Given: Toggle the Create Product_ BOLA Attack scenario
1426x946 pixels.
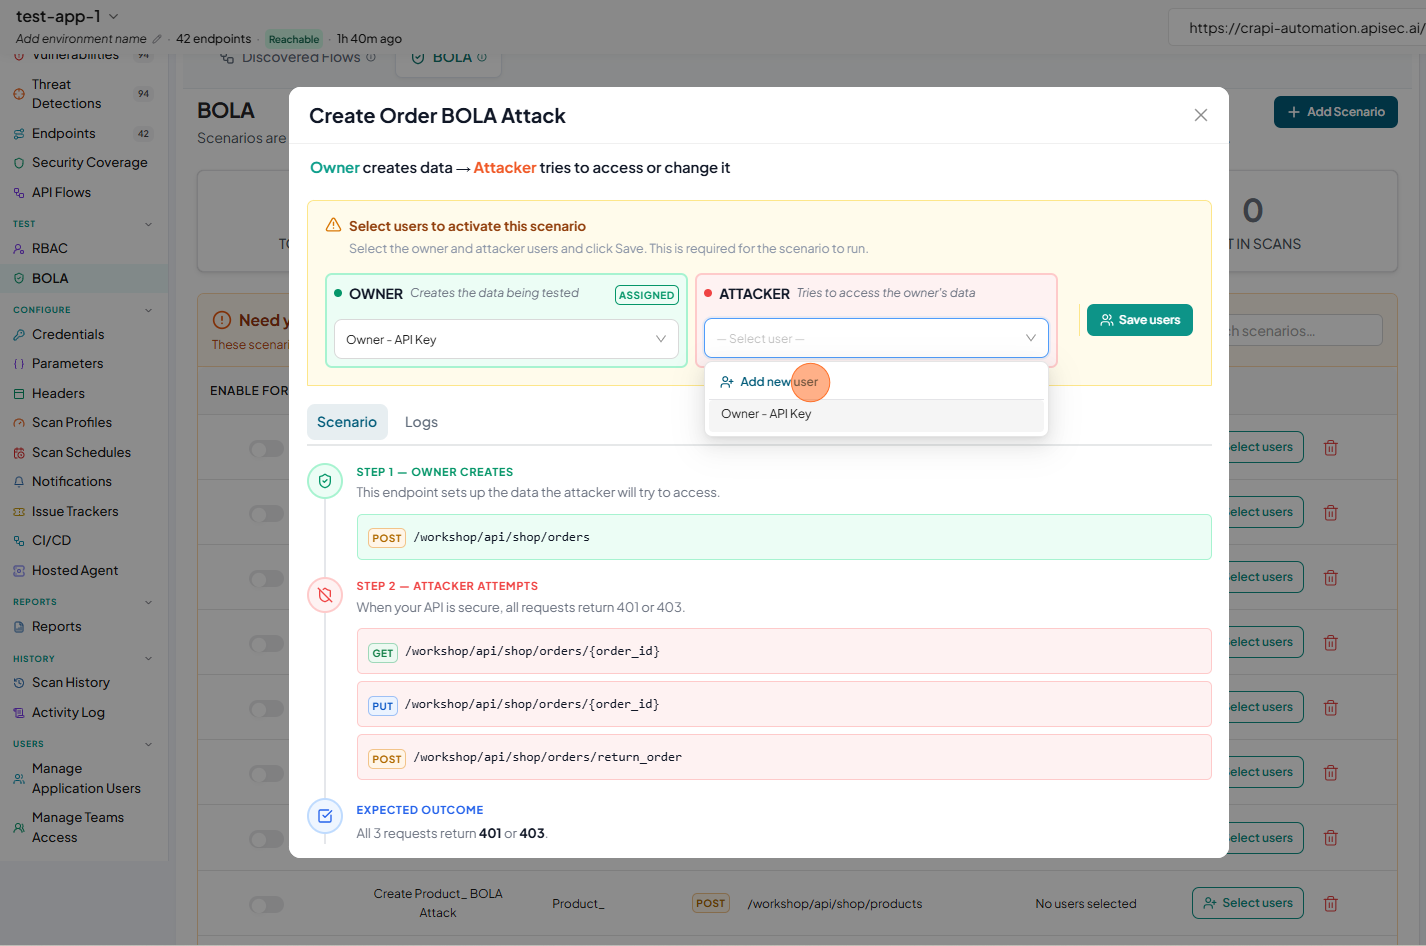Looking at the screenshot, I should (267, 904).
